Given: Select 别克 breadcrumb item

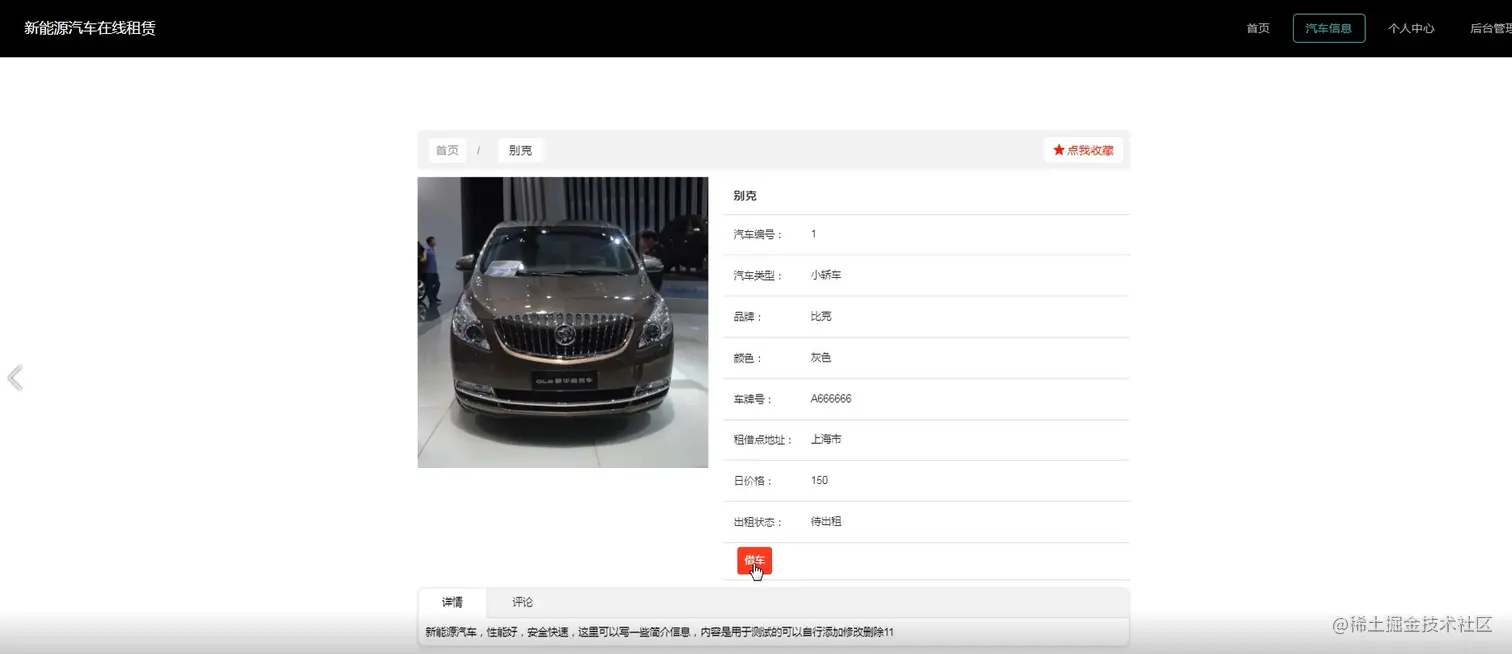Looking at the screenshot, I should [x=520, y=150].
